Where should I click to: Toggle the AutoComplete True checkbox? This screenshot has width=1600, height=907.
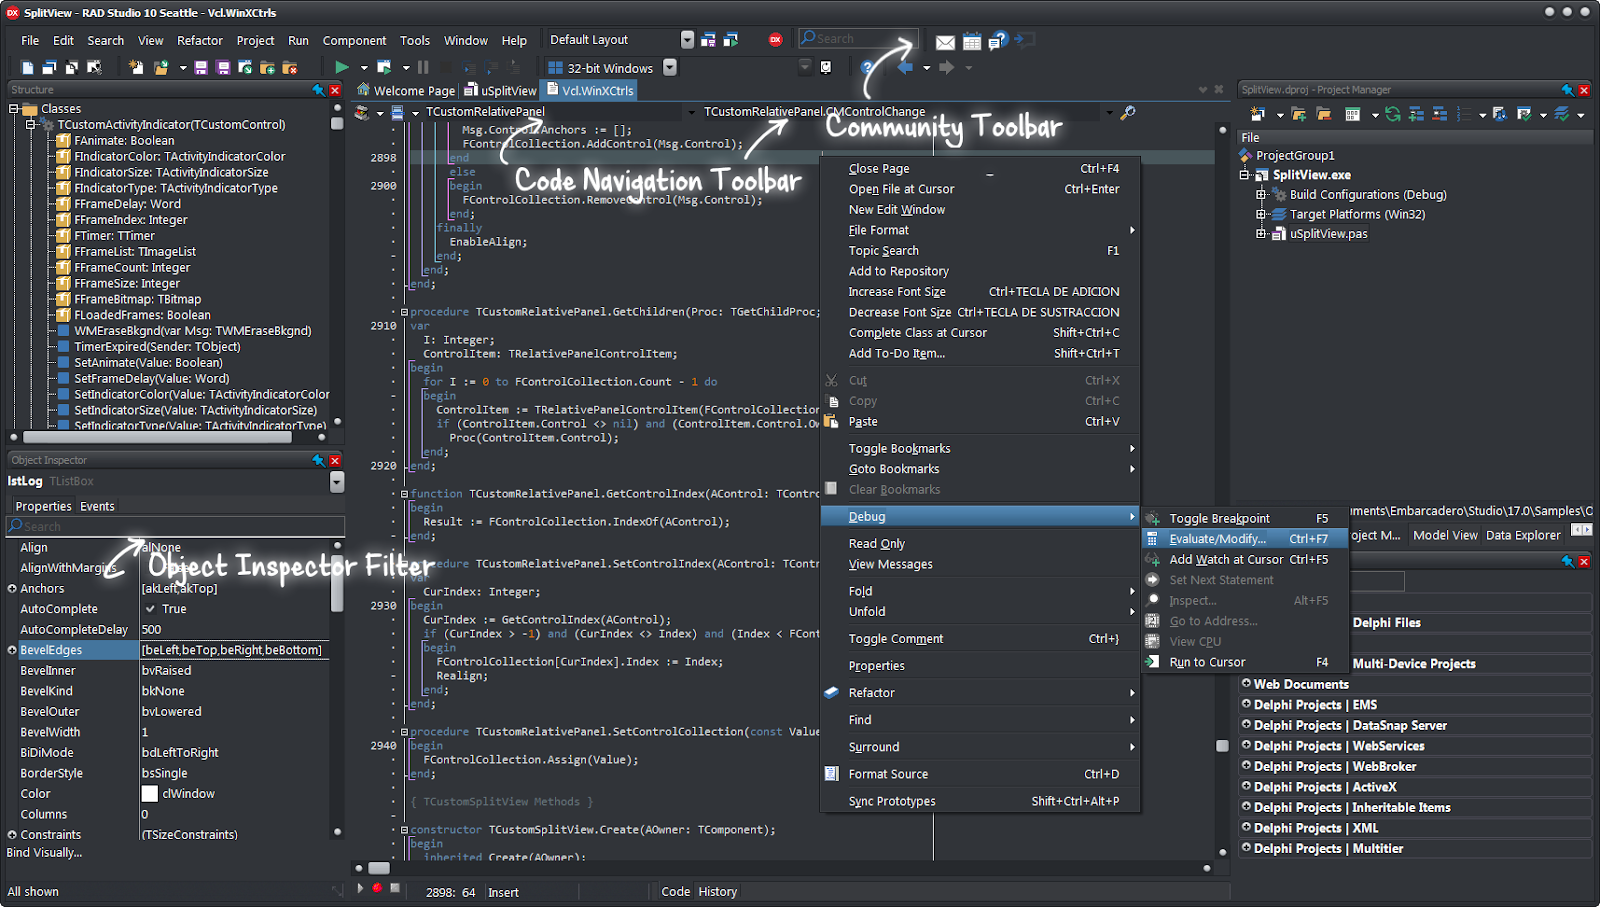coord(151,609)
